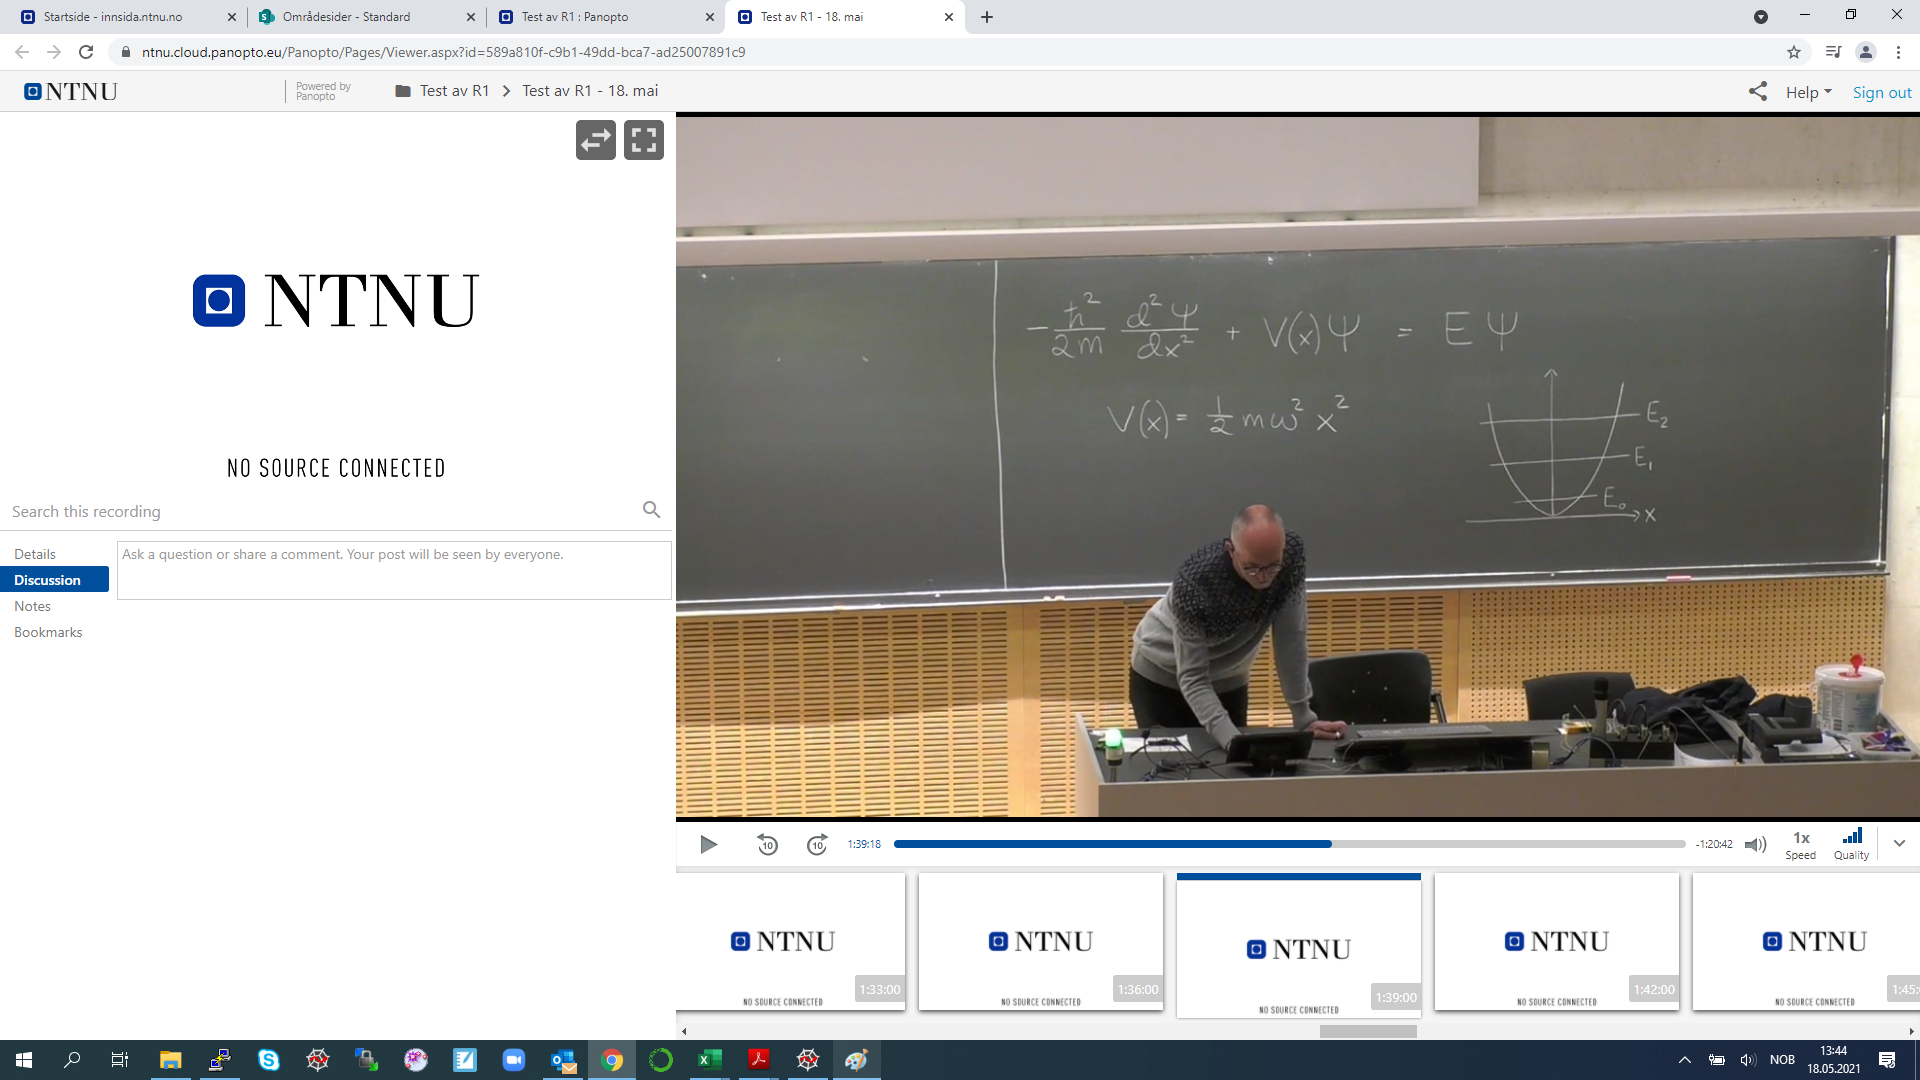Viewport: 1920px width, 1080px height.
Task: Close the Områdesider - Standard tab
Action: coord(470,17)
